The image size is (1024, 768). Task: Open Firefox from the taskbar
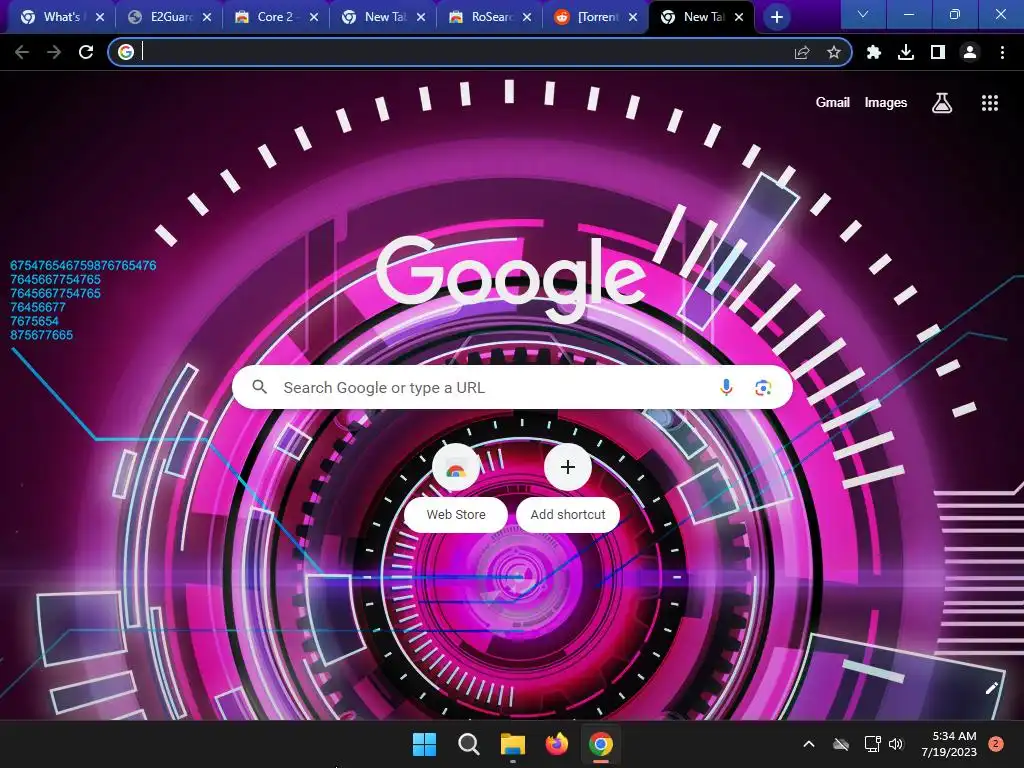point(556,744)
